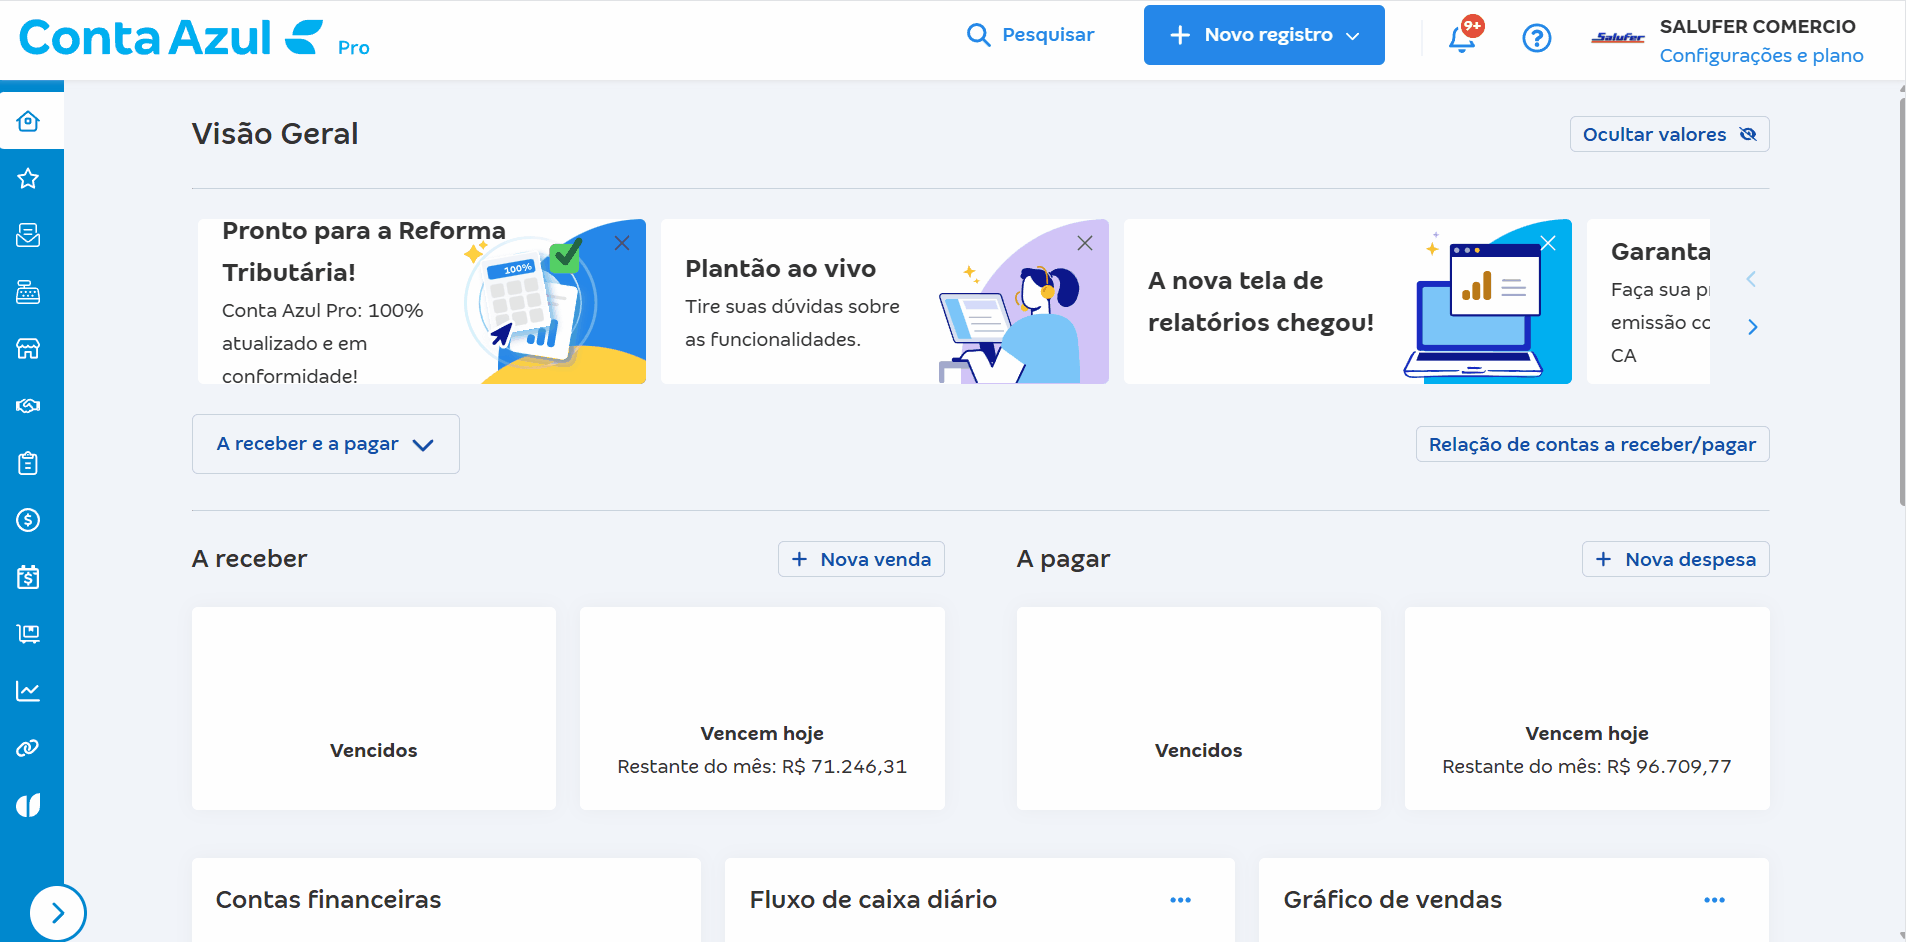Click the Nova venda button

(x=861, y=559)
